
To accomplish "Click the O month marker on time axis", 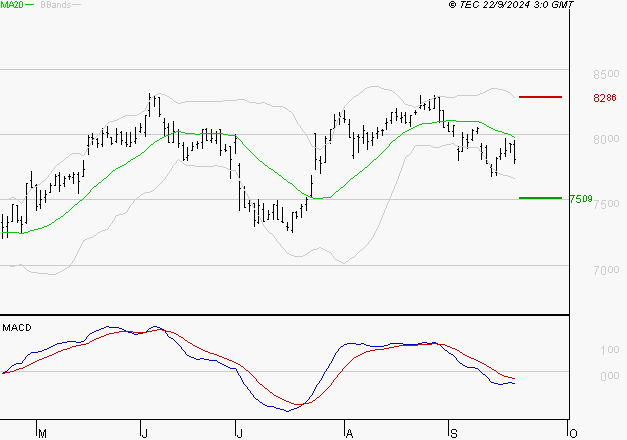I will point(573,434).
